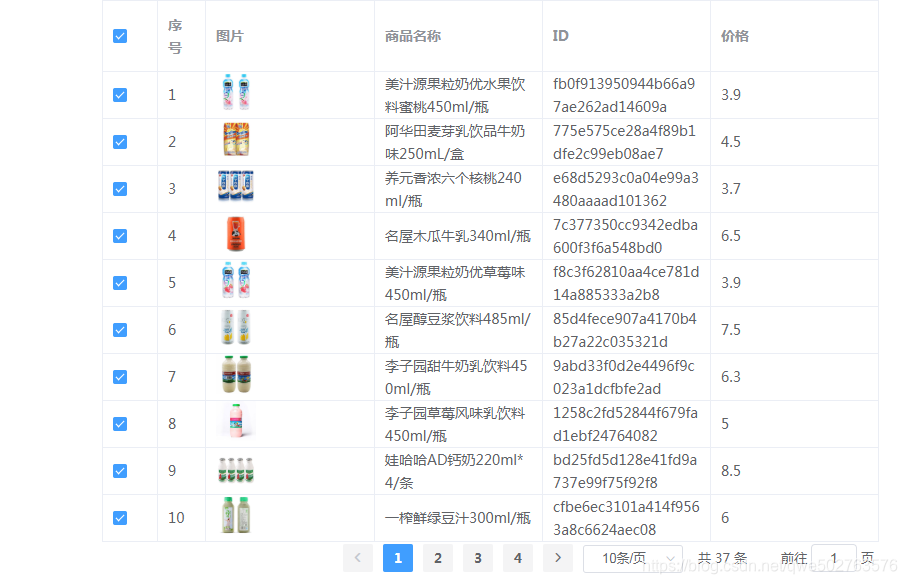Go to next page arrow

(558, 558)
